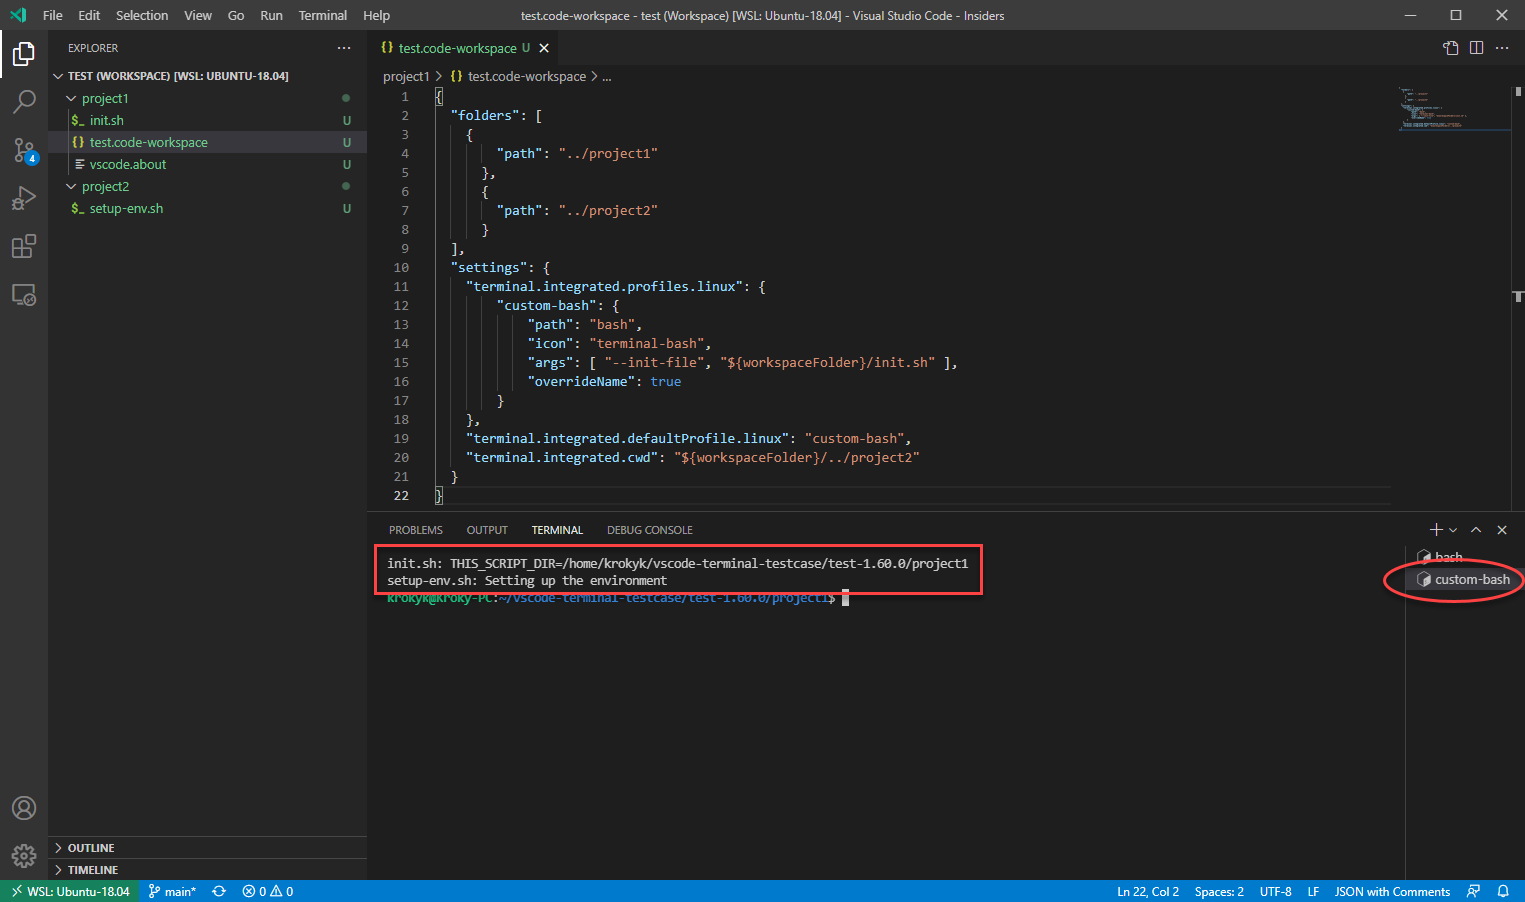The width and height of the screenshot is (1525, 902).
Task: Click the WSL: Ubuntu-18.04 remote indicator
Action: point(69,891)
